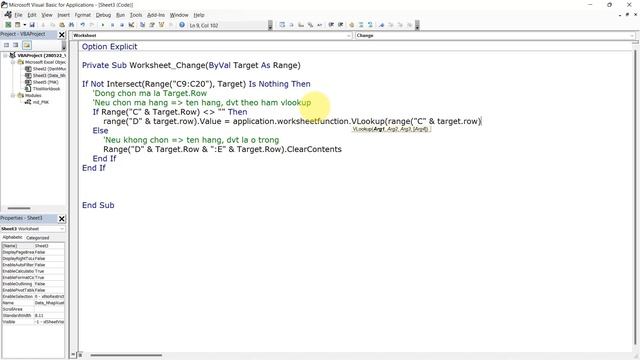Click the Complete Word toolbar icon

pyautogui.click(x=320, y=25)
